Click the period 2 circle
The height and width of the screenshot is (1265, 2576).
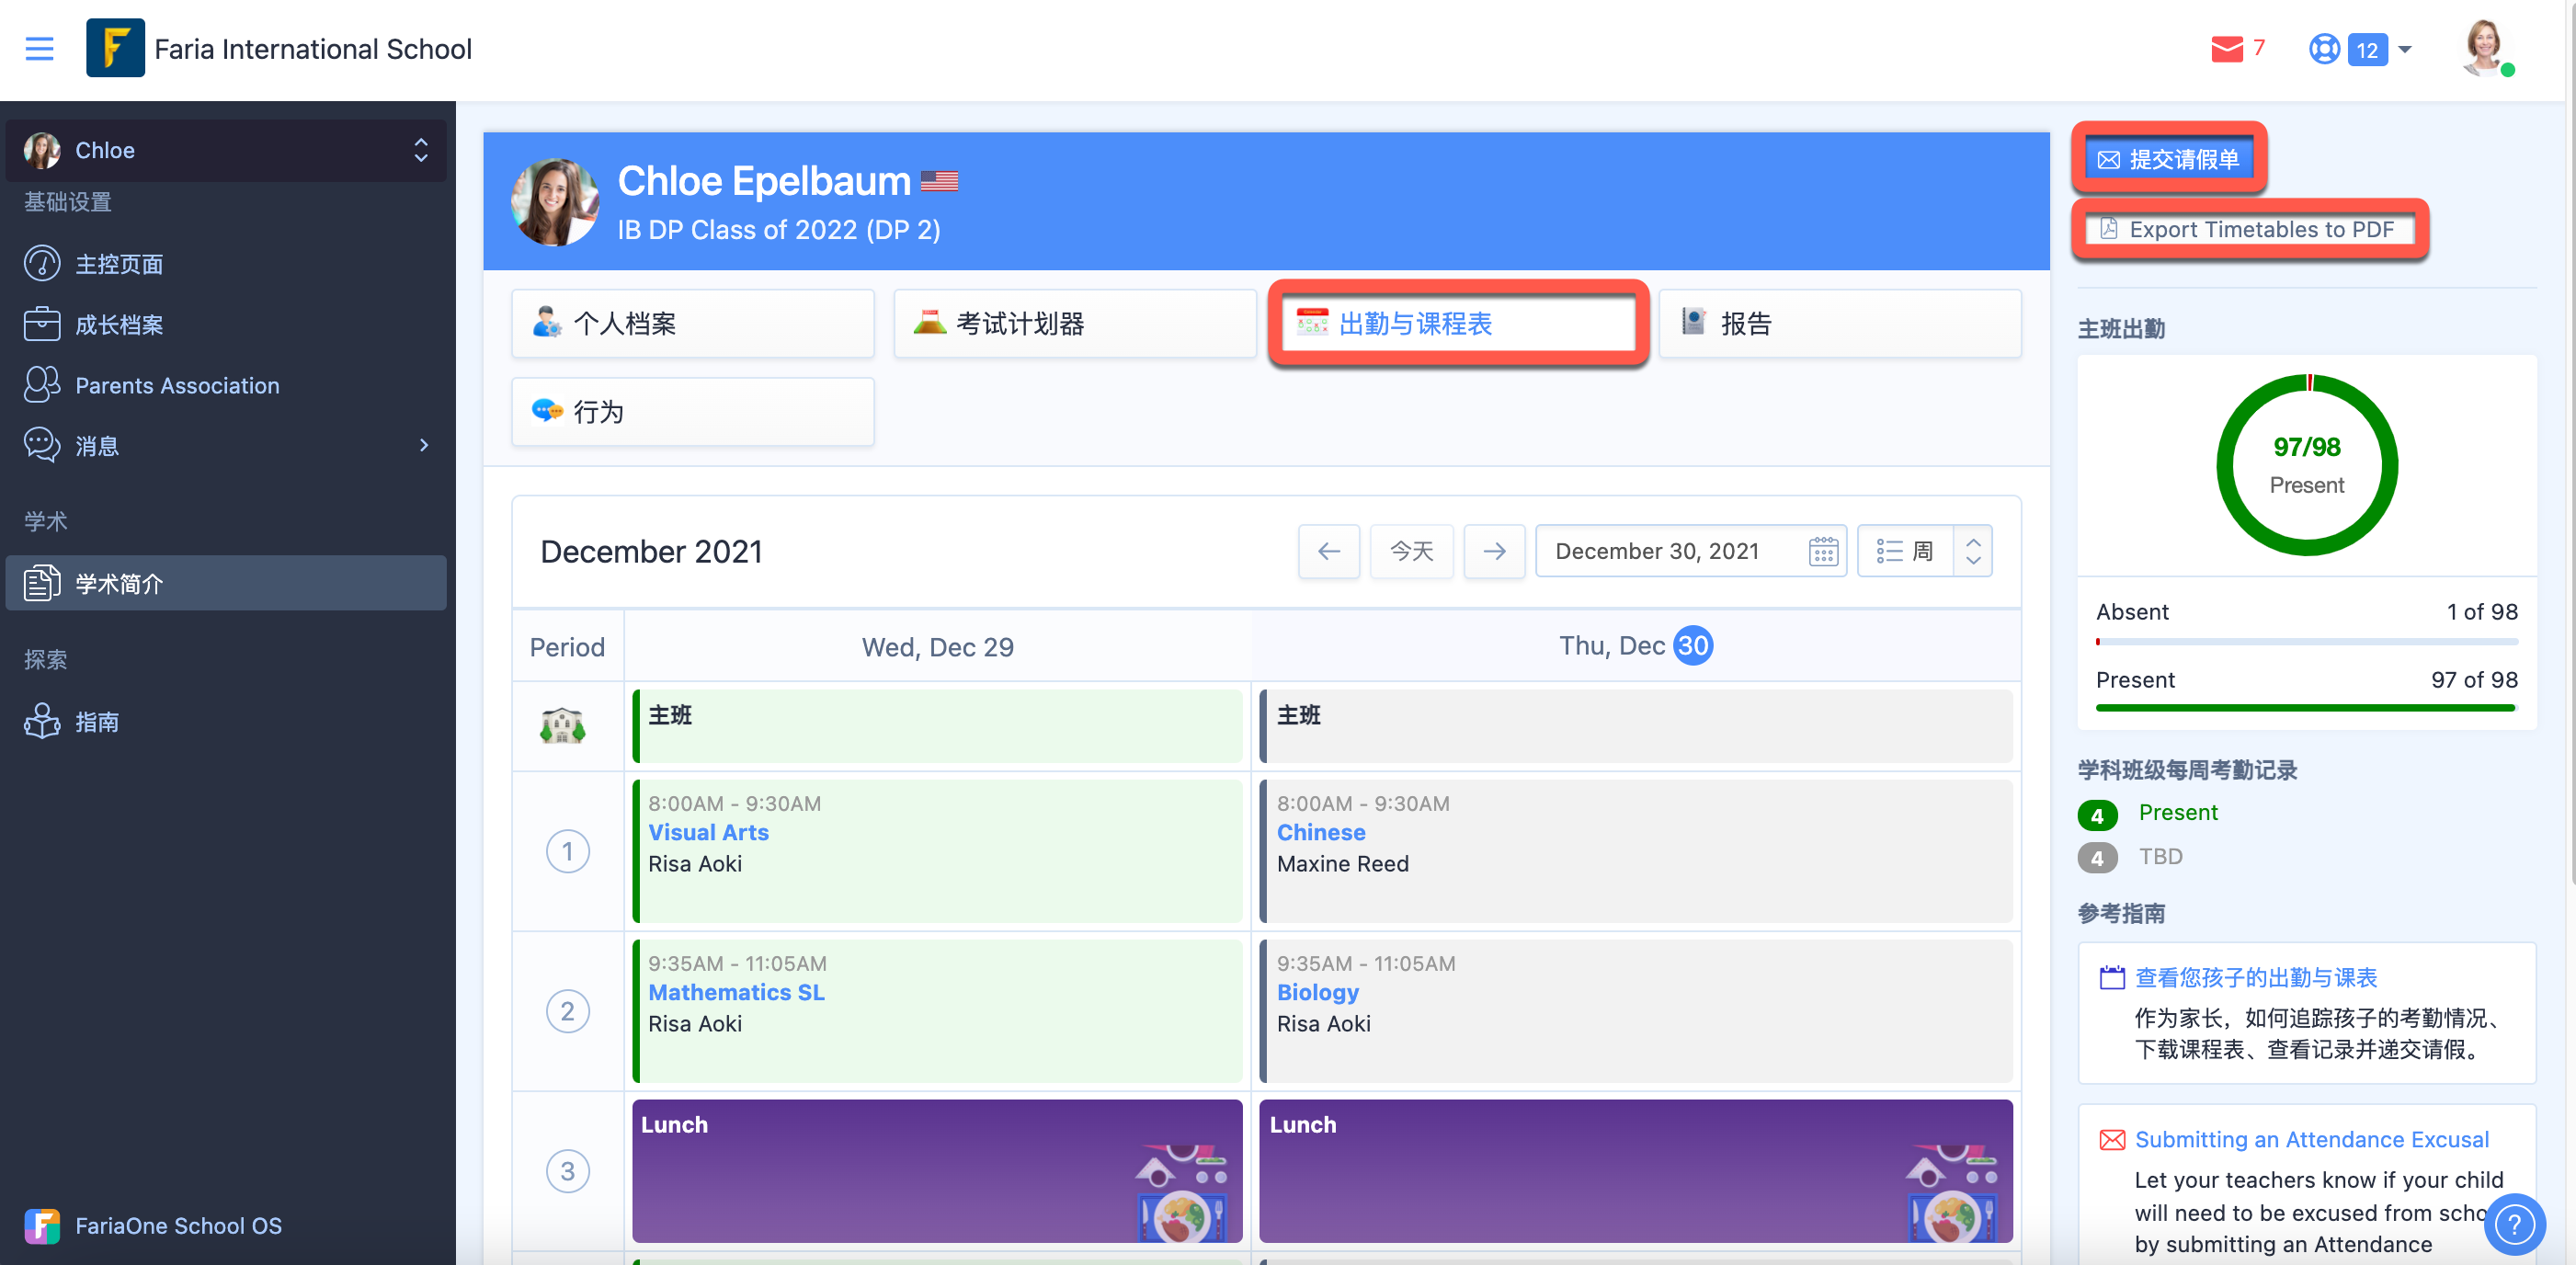point(567,1011)
